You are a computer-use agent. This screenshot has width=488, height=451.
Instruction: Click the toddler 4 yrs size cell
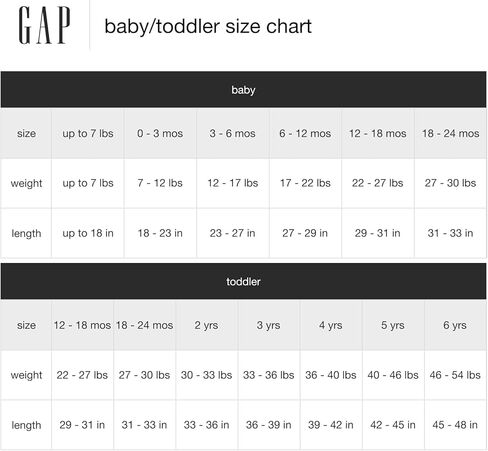coord(331,325)
